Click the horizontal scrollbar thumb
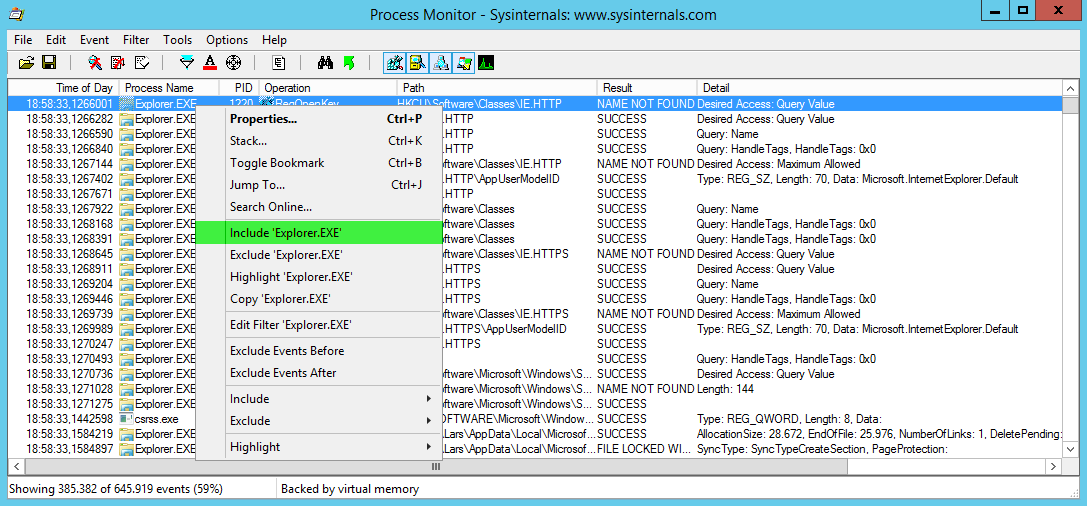This screenshot has height=506, width=1087. (436, 466)
